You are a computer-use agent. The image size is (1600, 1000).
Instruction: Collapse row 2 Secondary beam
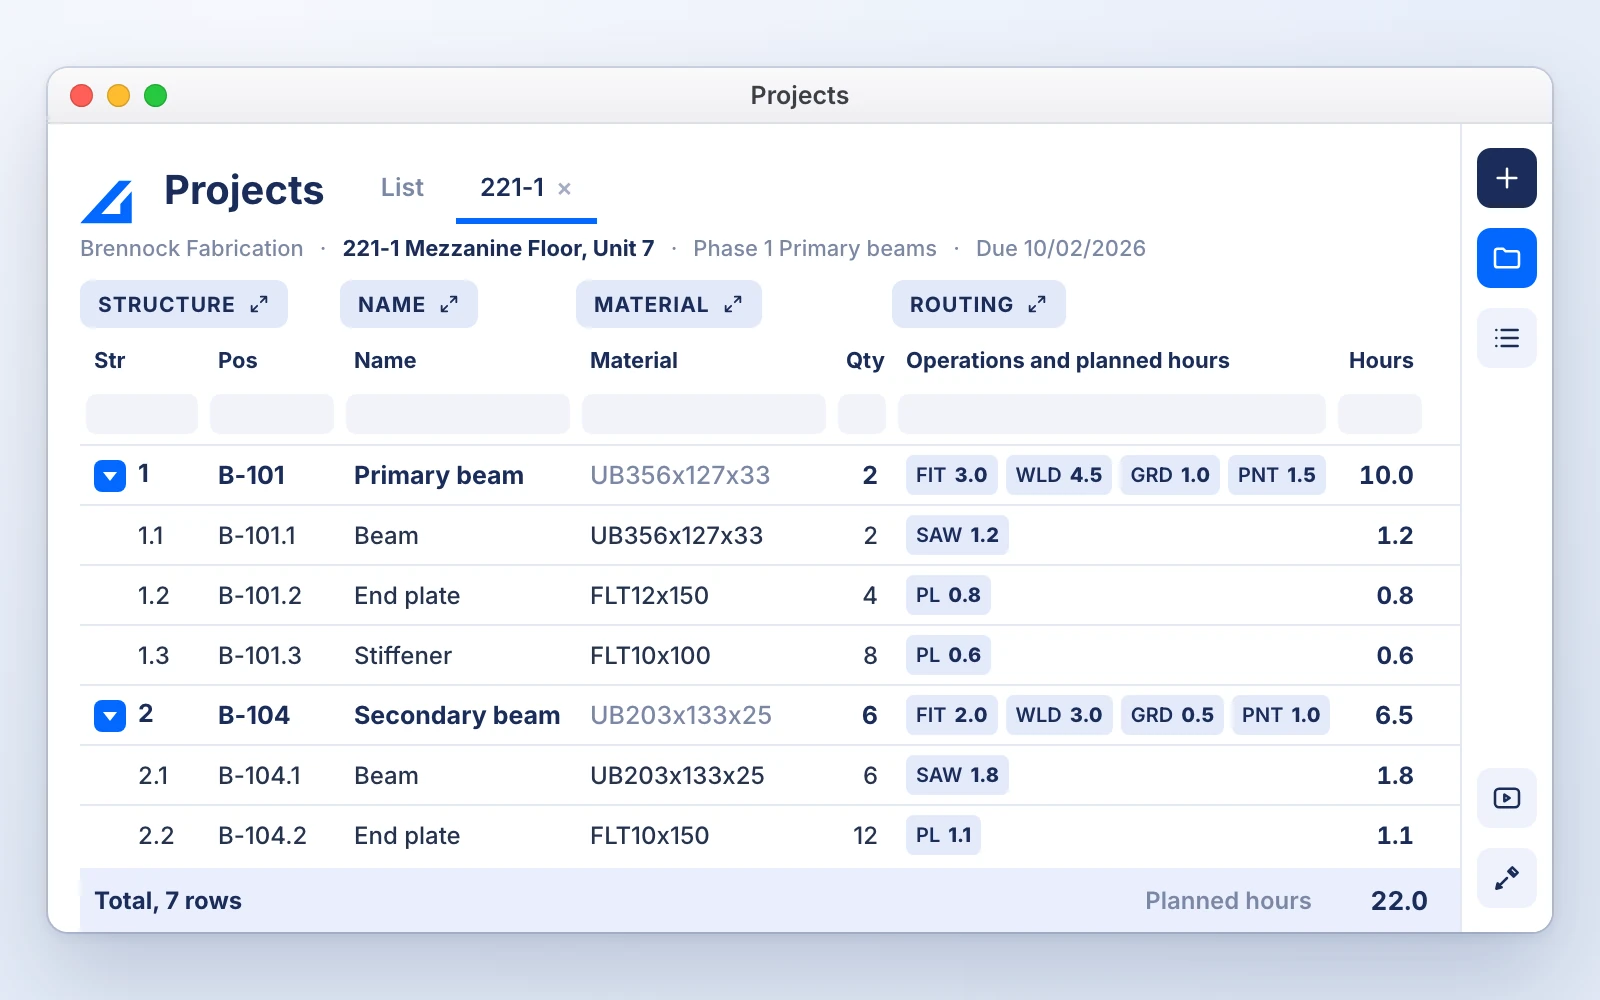coord(110,716)
